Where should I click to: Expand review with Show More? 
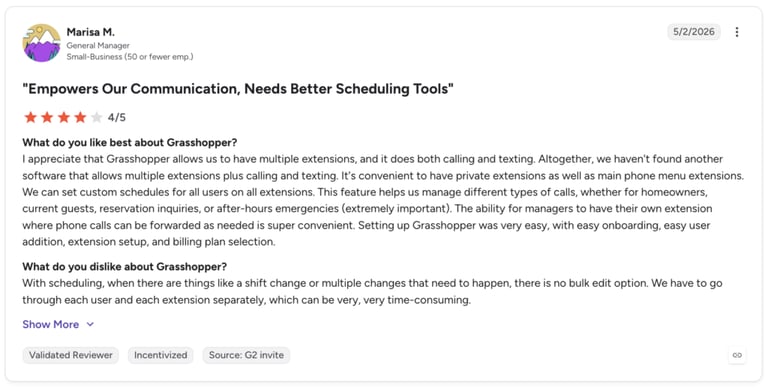[50, 324]
